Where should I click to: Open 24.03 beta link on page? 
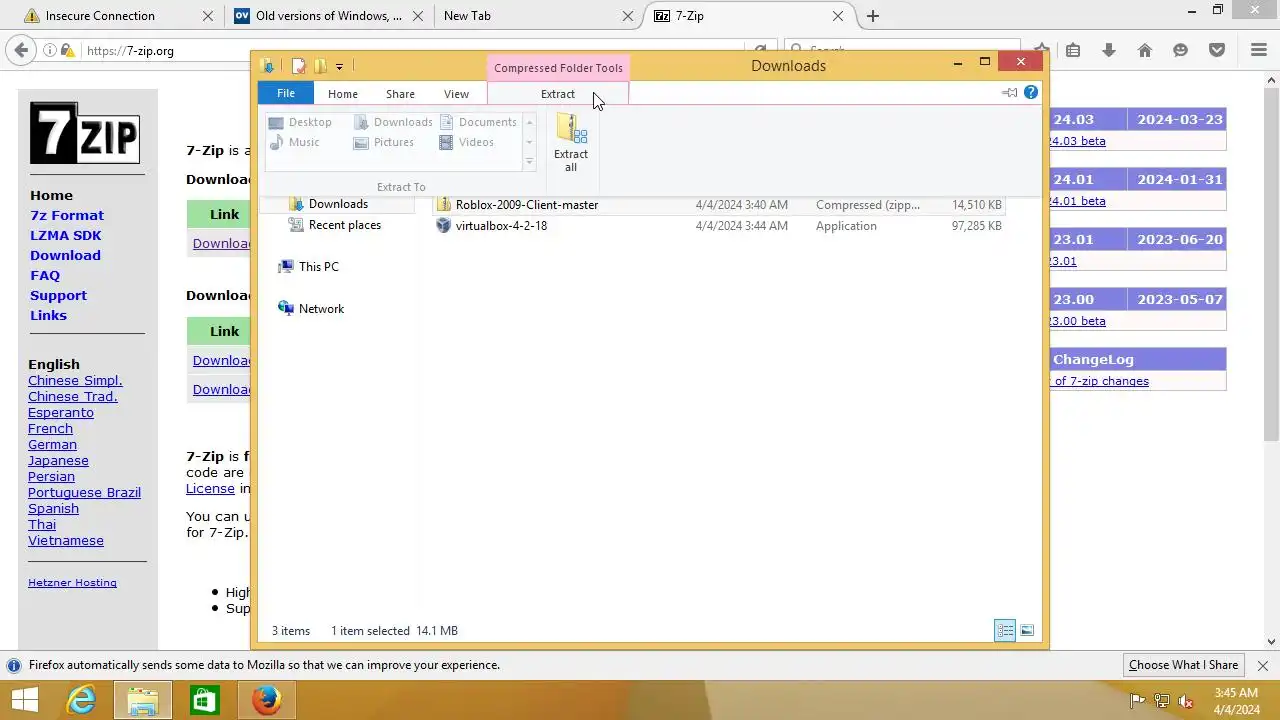click(x=1078, y=141)
